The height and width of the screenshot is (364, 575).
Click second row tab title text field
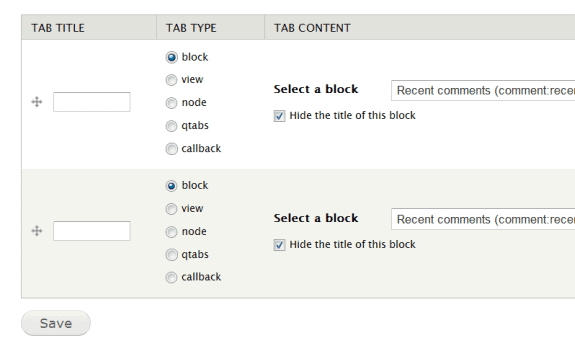(92, 231)
